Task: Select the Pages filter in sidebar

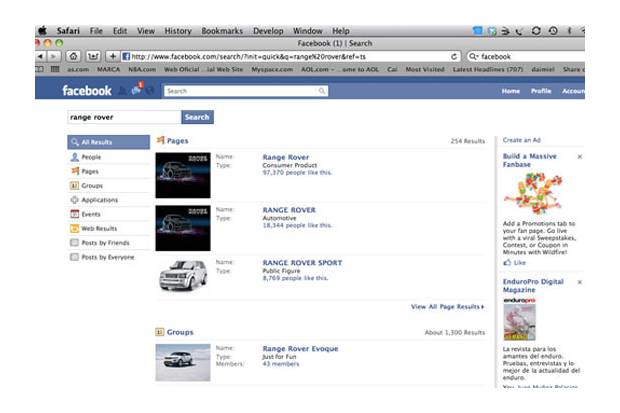Action: coord(109,171)
